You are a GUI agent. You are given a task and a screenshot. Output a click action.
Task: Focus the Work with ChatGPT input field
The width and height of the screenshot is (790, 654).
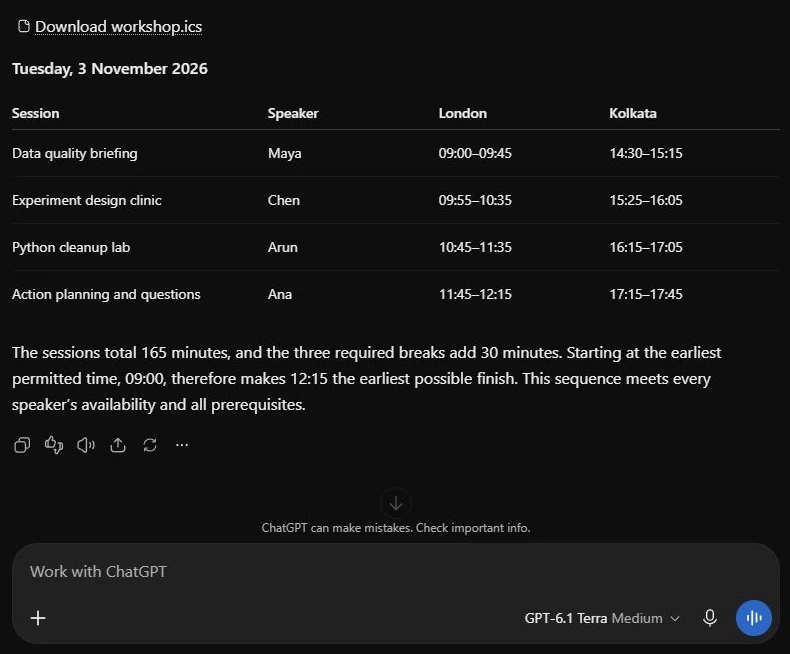click(x=396, y=572)
